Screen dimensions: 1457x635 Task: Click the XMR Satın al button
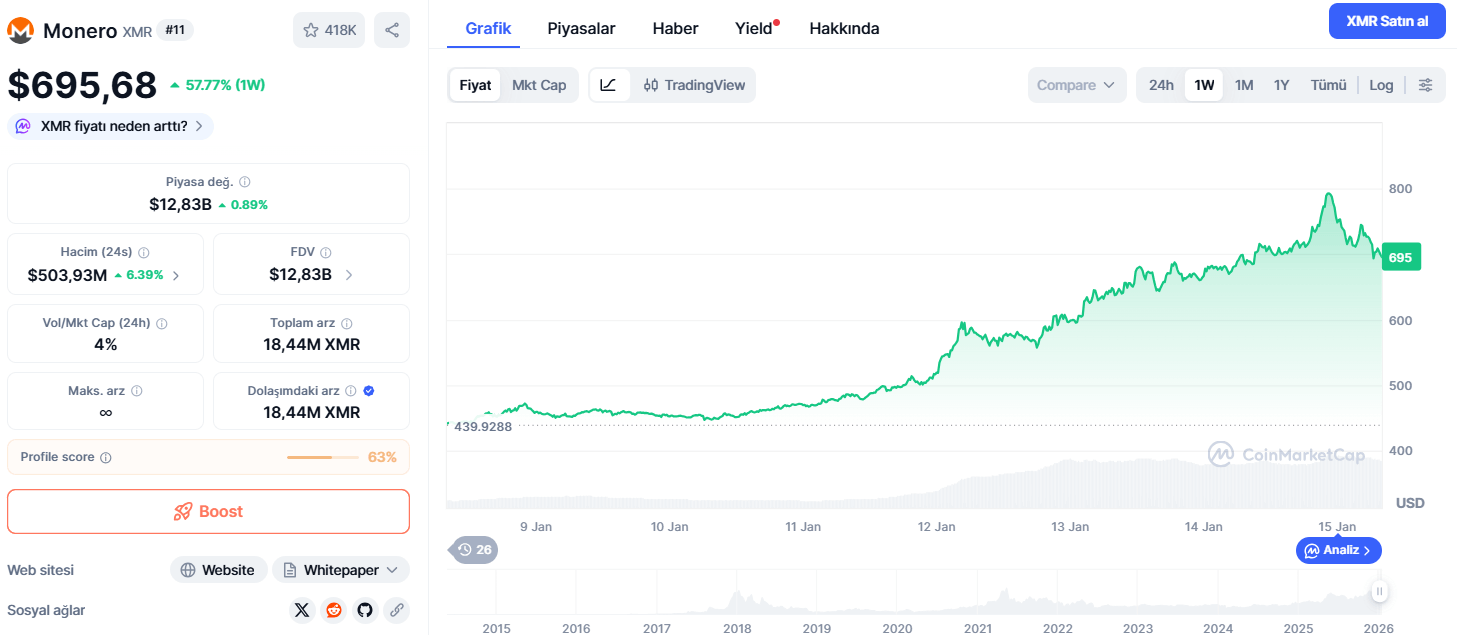1387,21
